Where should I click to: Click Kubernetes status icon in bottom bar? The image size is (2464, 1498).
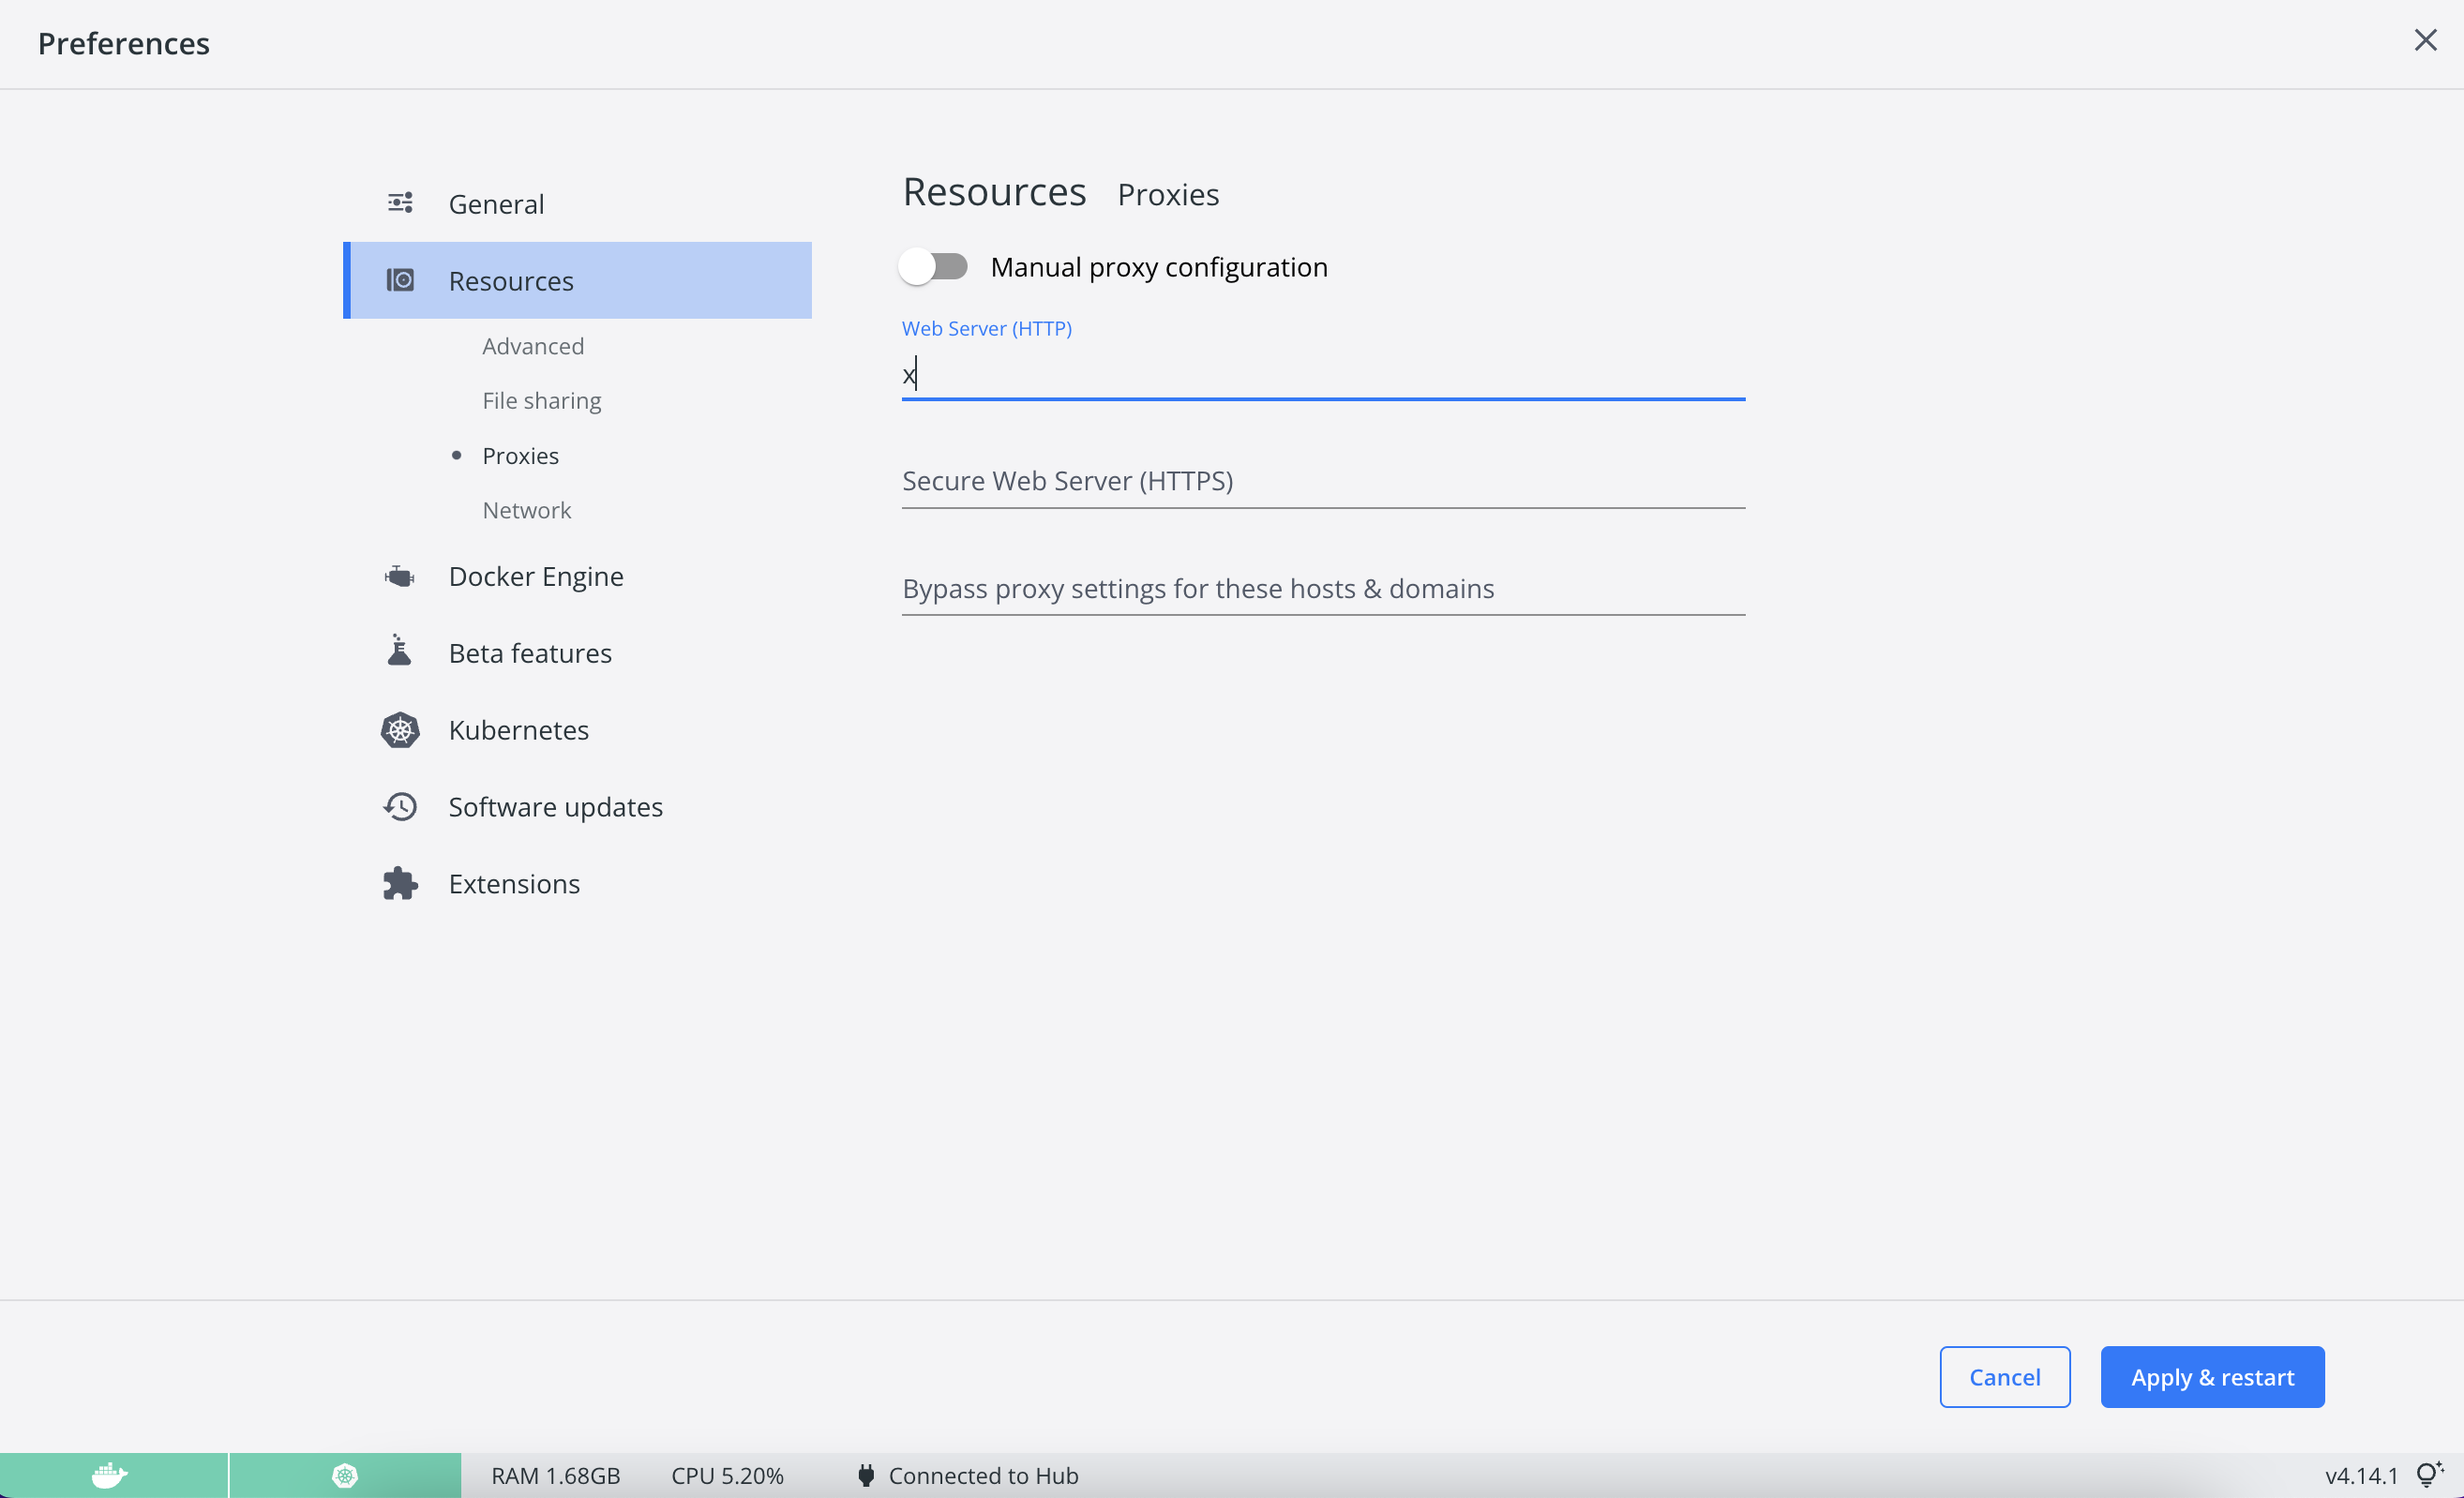(345, 1475)
